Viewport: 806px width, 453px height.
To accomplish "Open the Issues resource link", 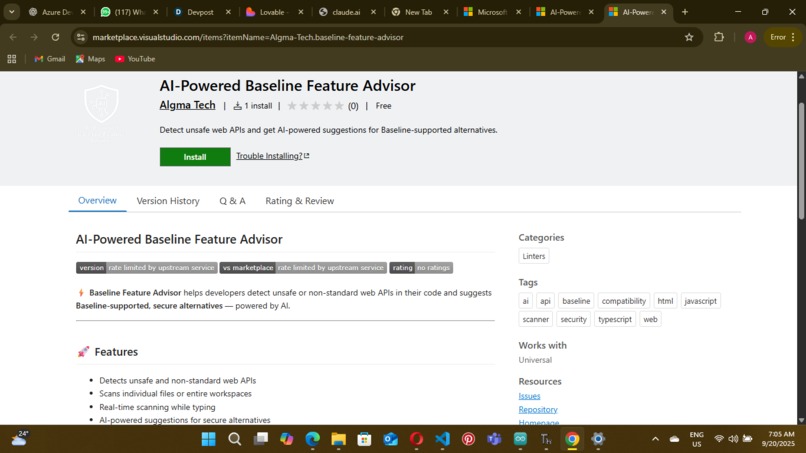I will pyautogui.click(x=529, y=396).
